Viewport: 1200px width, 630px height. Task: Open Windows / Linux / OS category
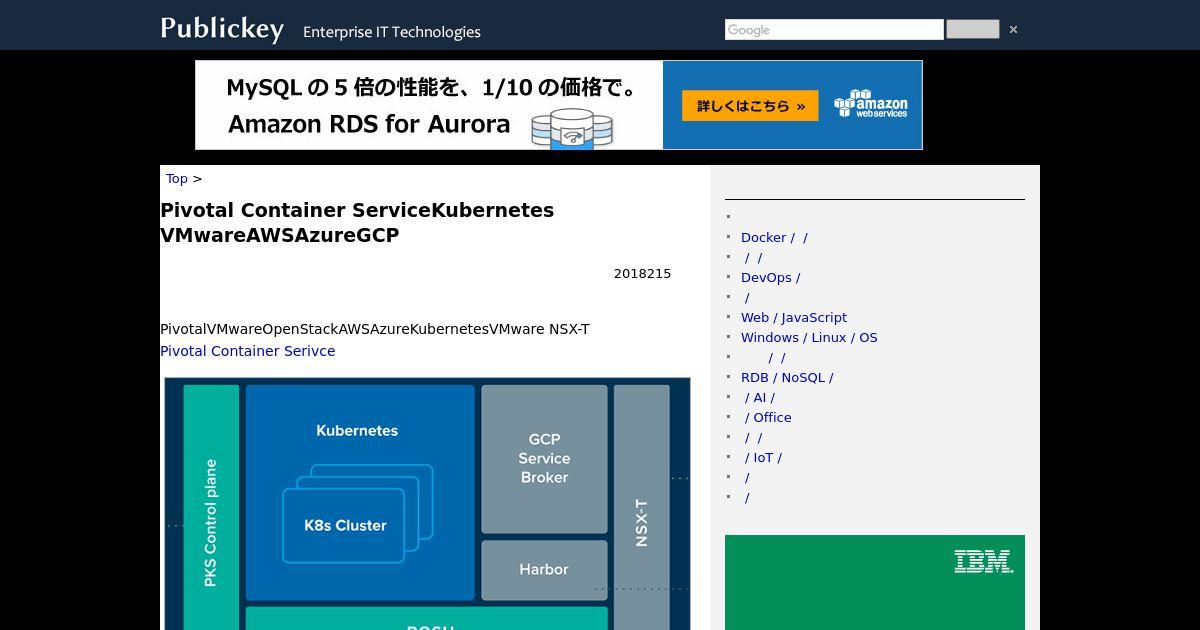(x=809, y=337)
